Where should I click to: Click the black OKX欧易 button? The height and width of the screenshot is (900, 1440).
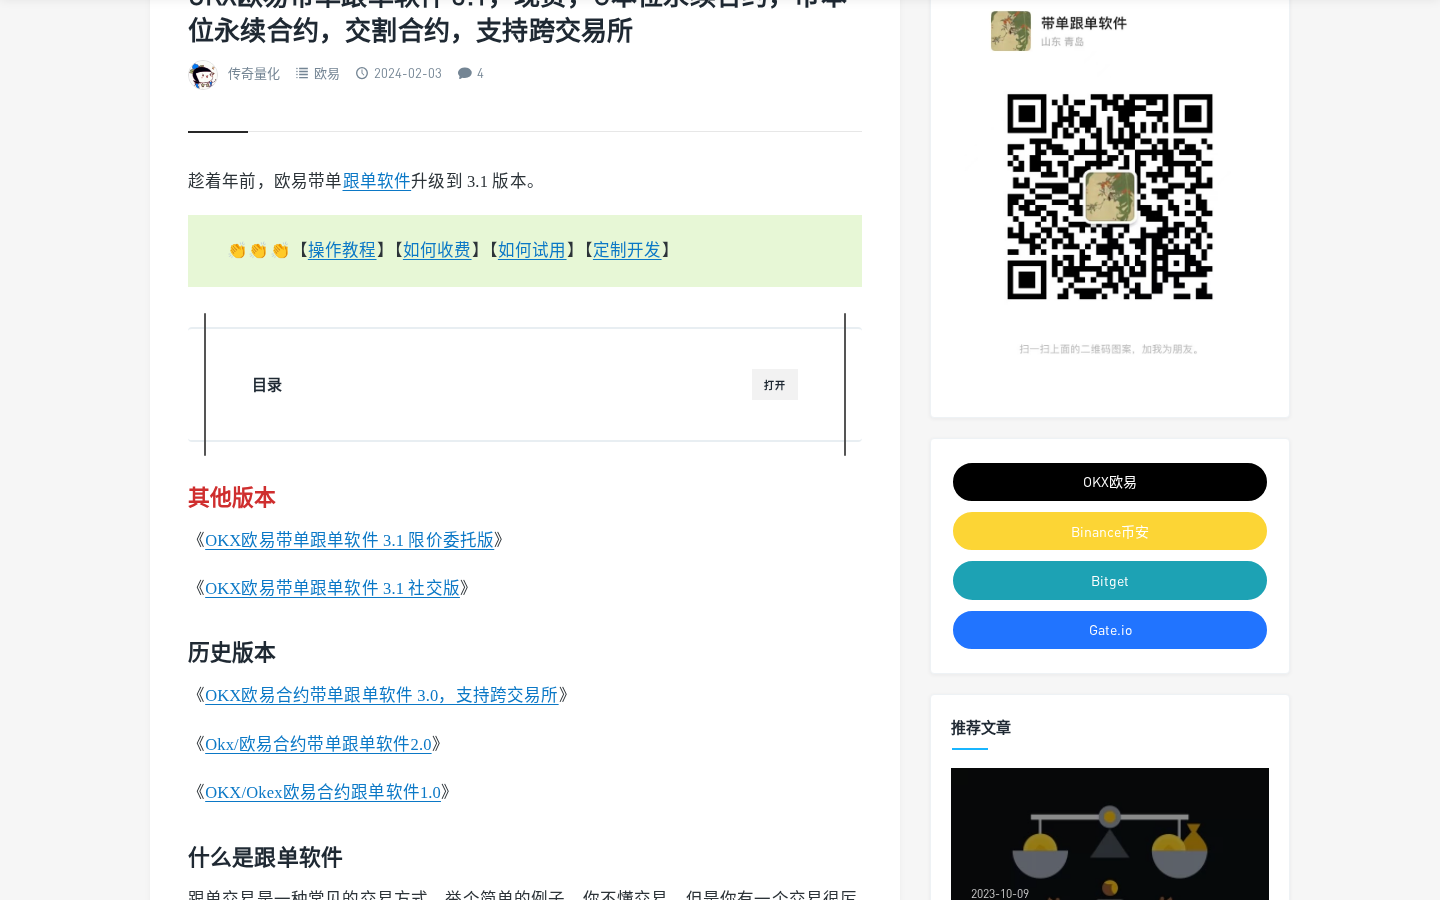[1110, 482]
